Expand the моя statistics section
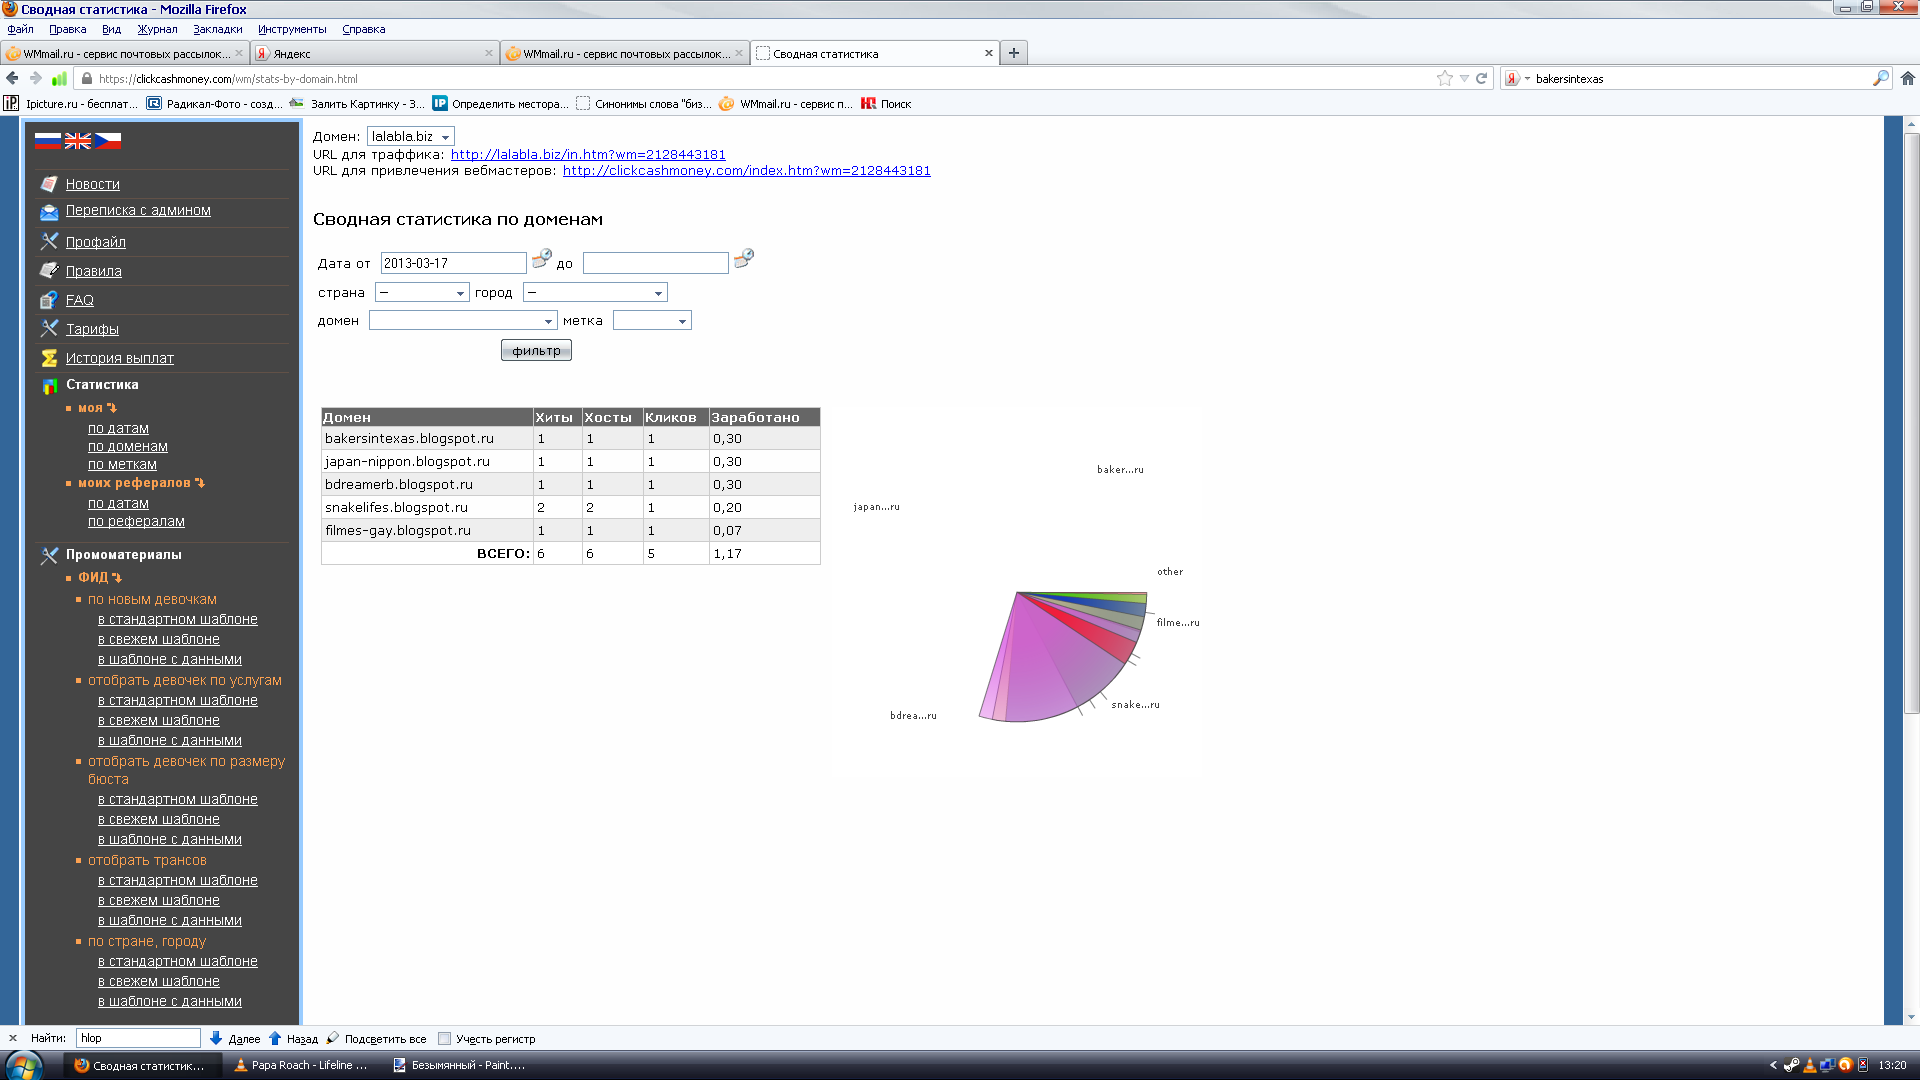 tap(97, 408)
